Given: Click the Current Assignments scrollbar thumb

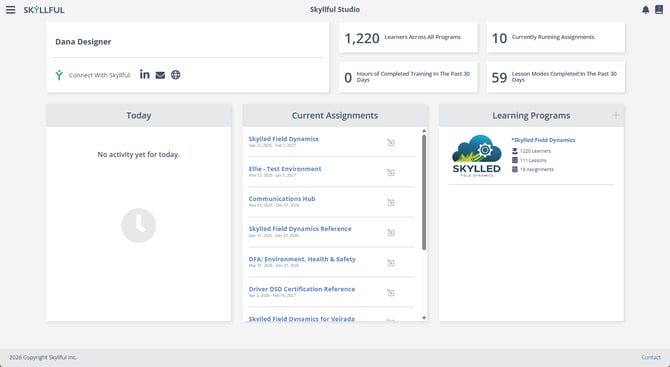Looking at the screenshot, I should pos(424,192).
